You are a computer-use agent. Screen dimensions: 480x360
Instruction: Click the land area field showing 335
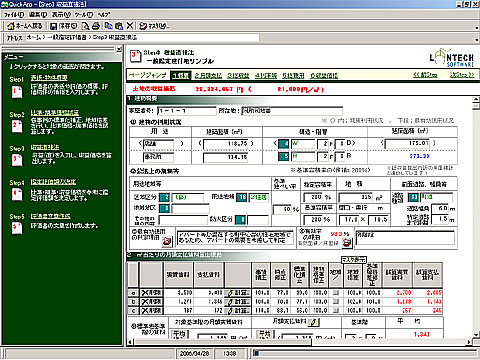(355, 197)
